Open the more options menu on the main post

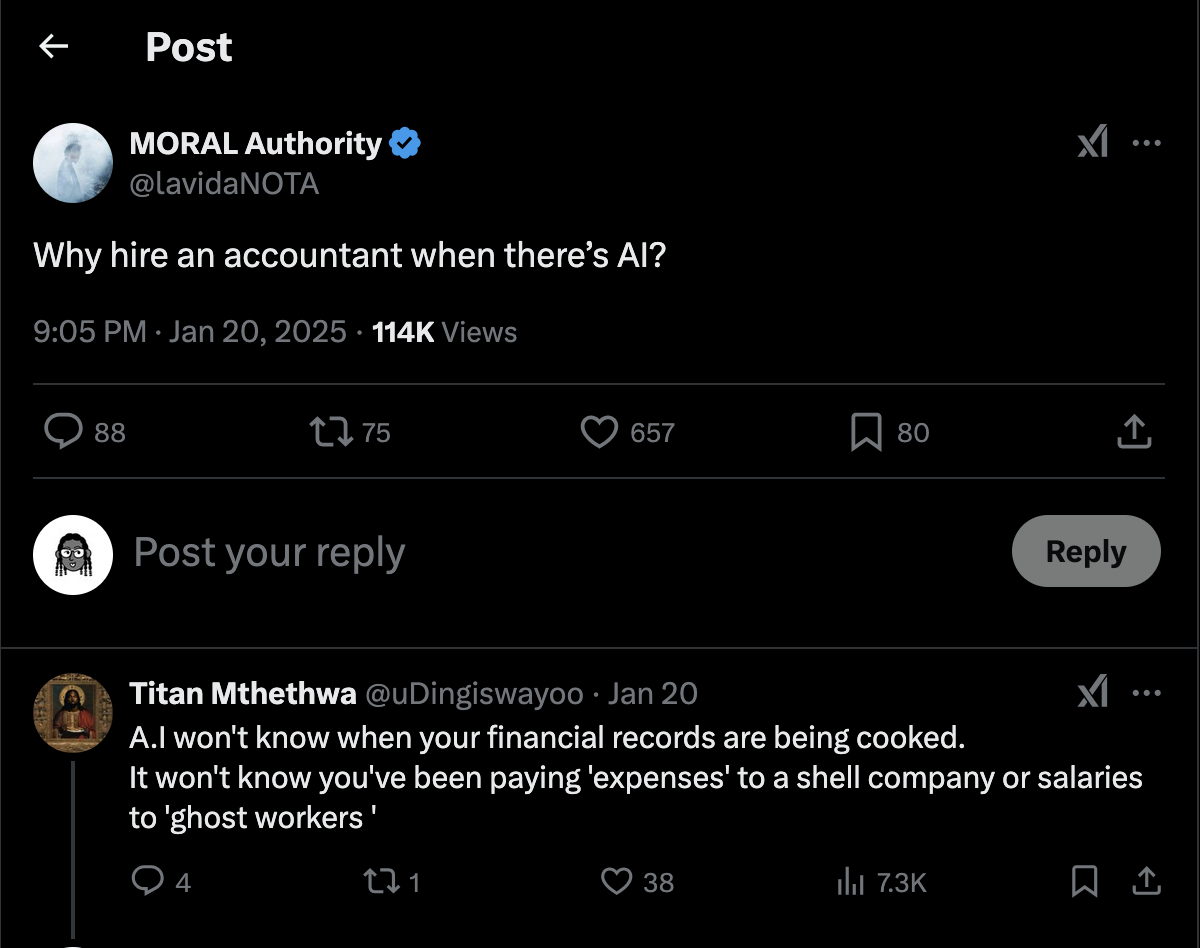click(x=1146, y=142)
